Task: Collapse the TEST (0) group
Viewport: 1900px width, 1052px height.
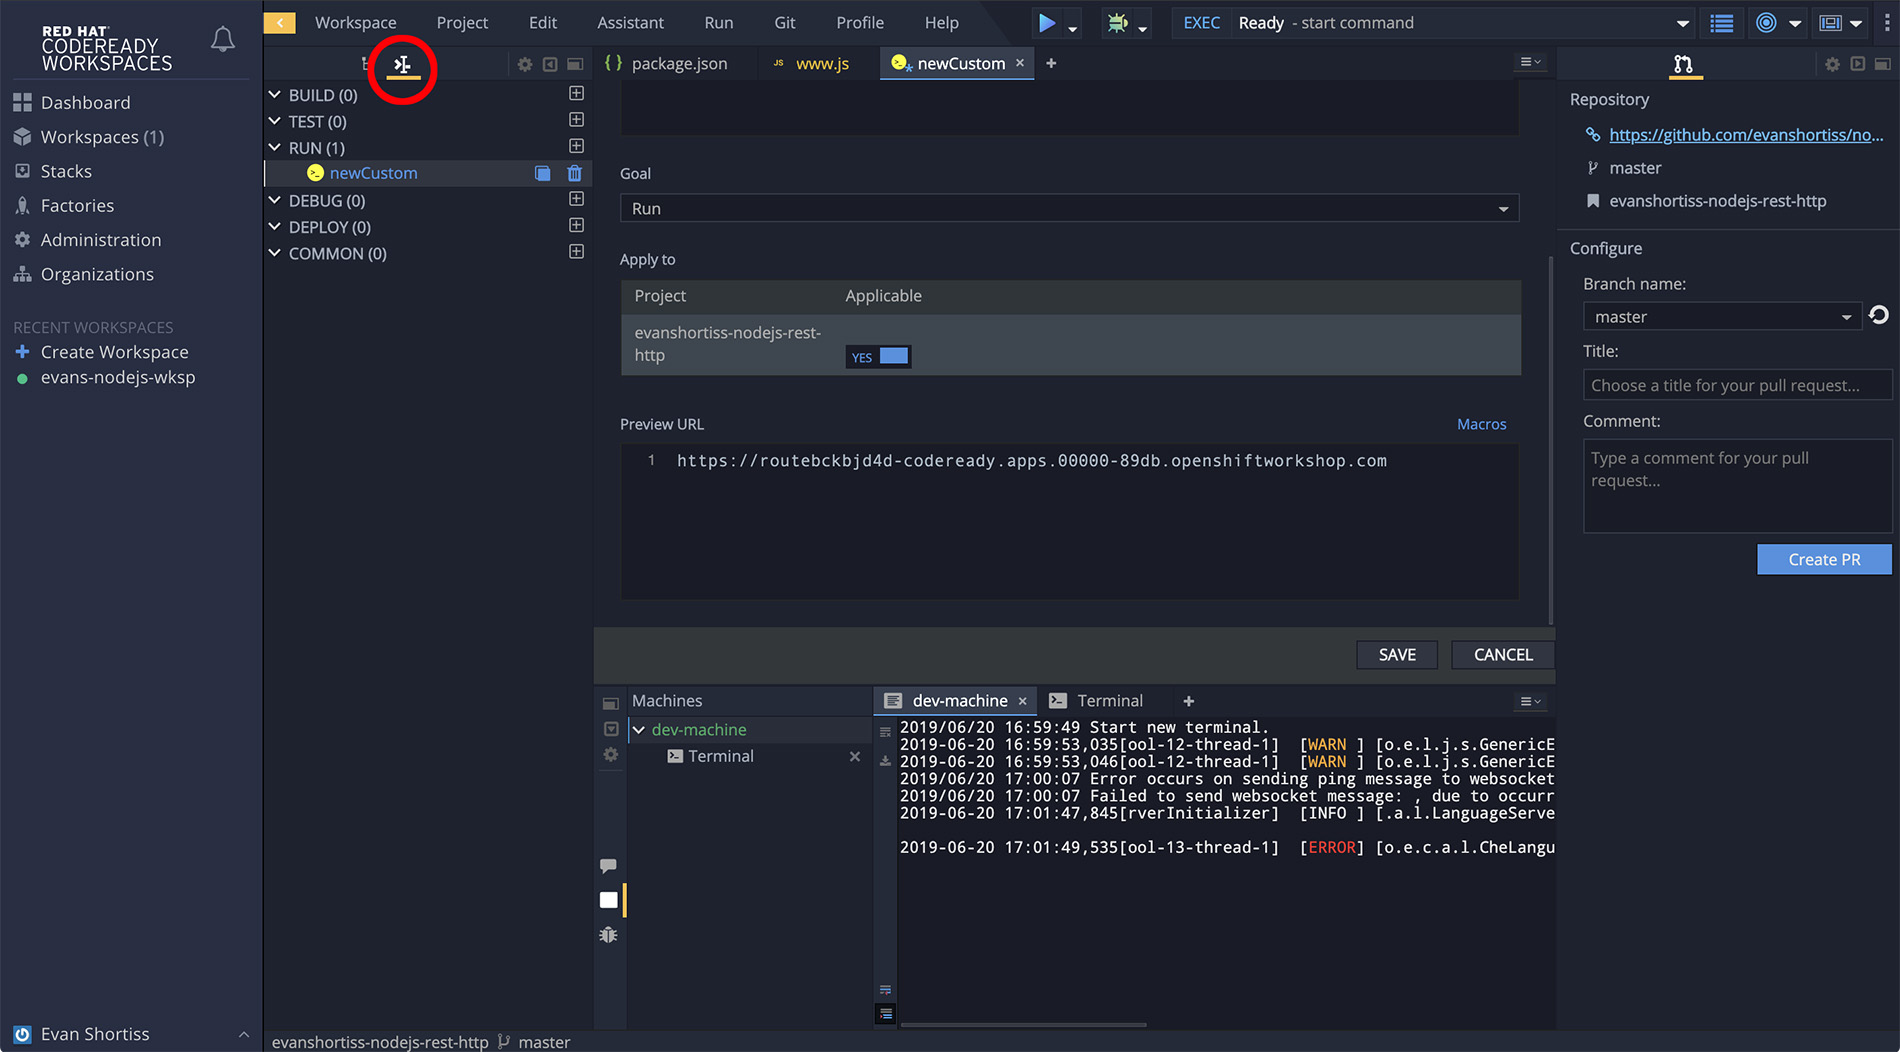Action: [275, 121]
